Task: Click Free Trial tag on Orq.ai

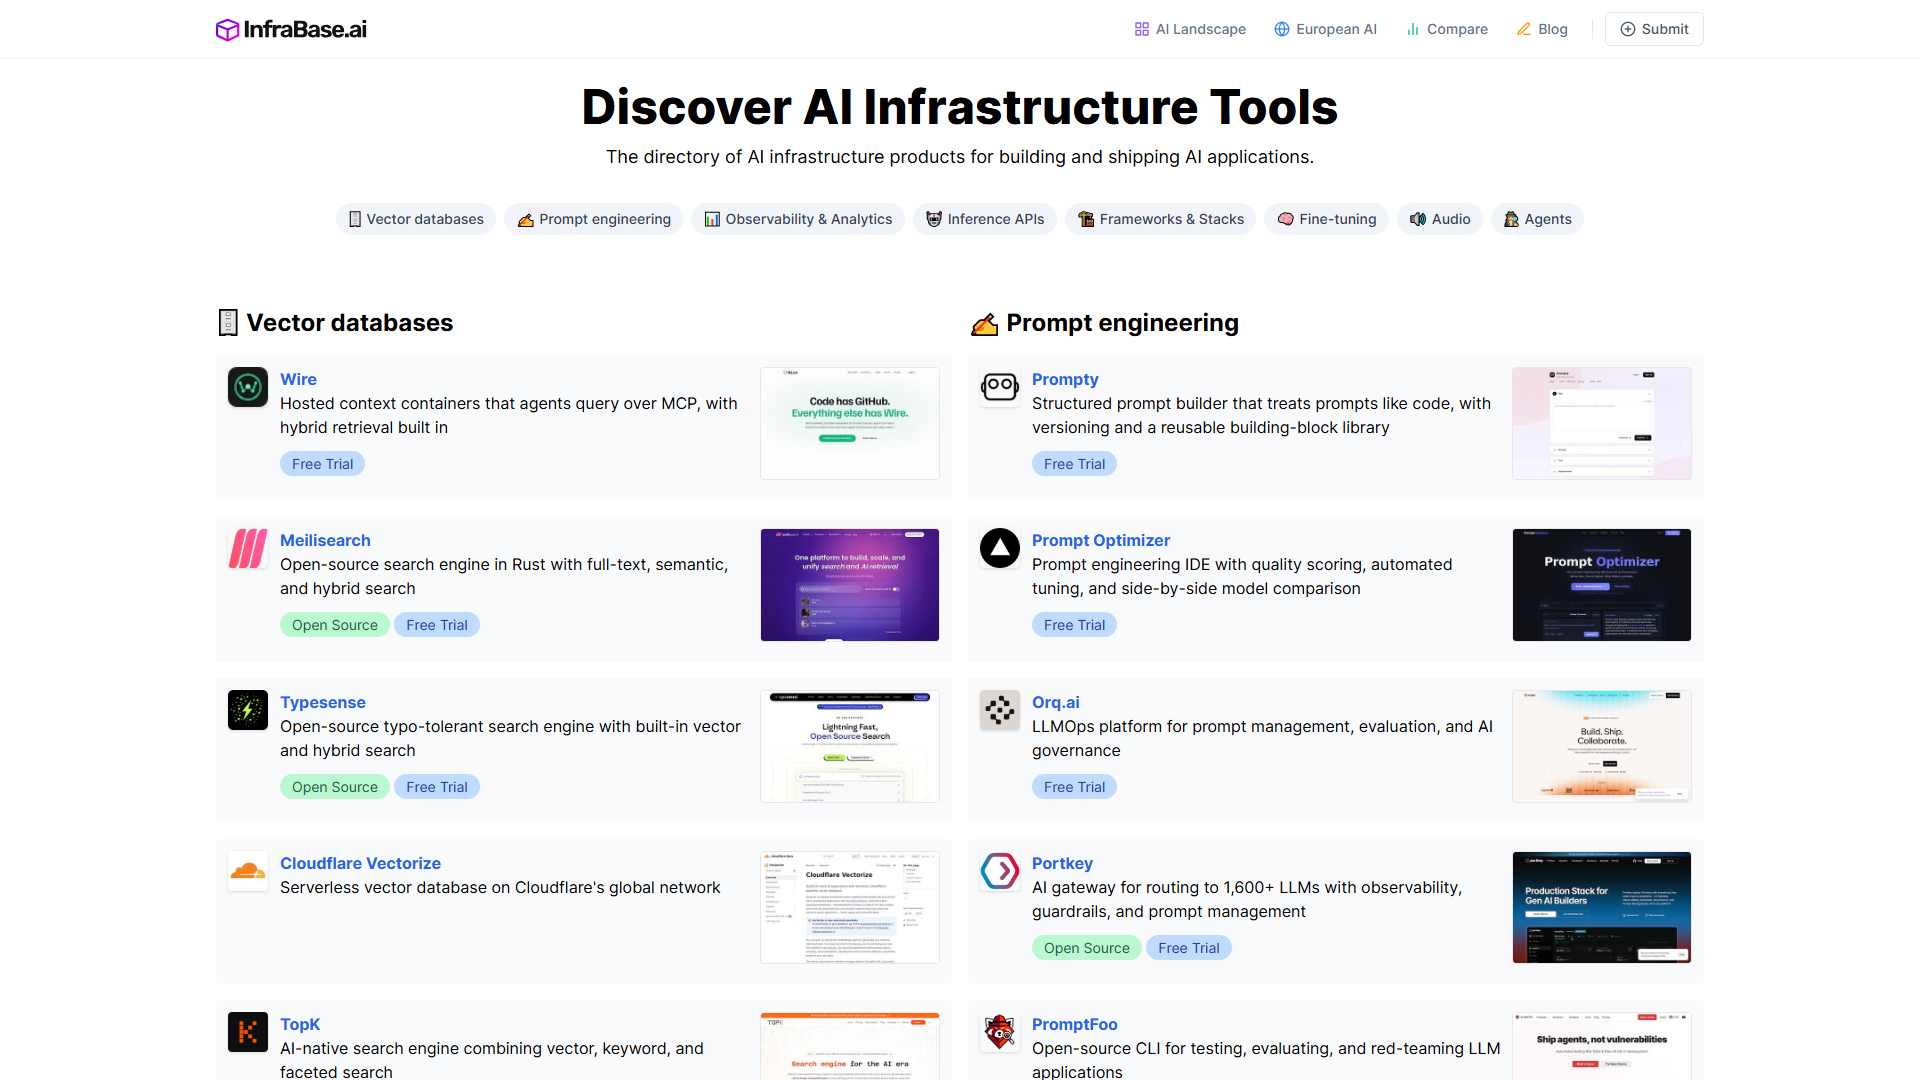Action: point(1075,787)
